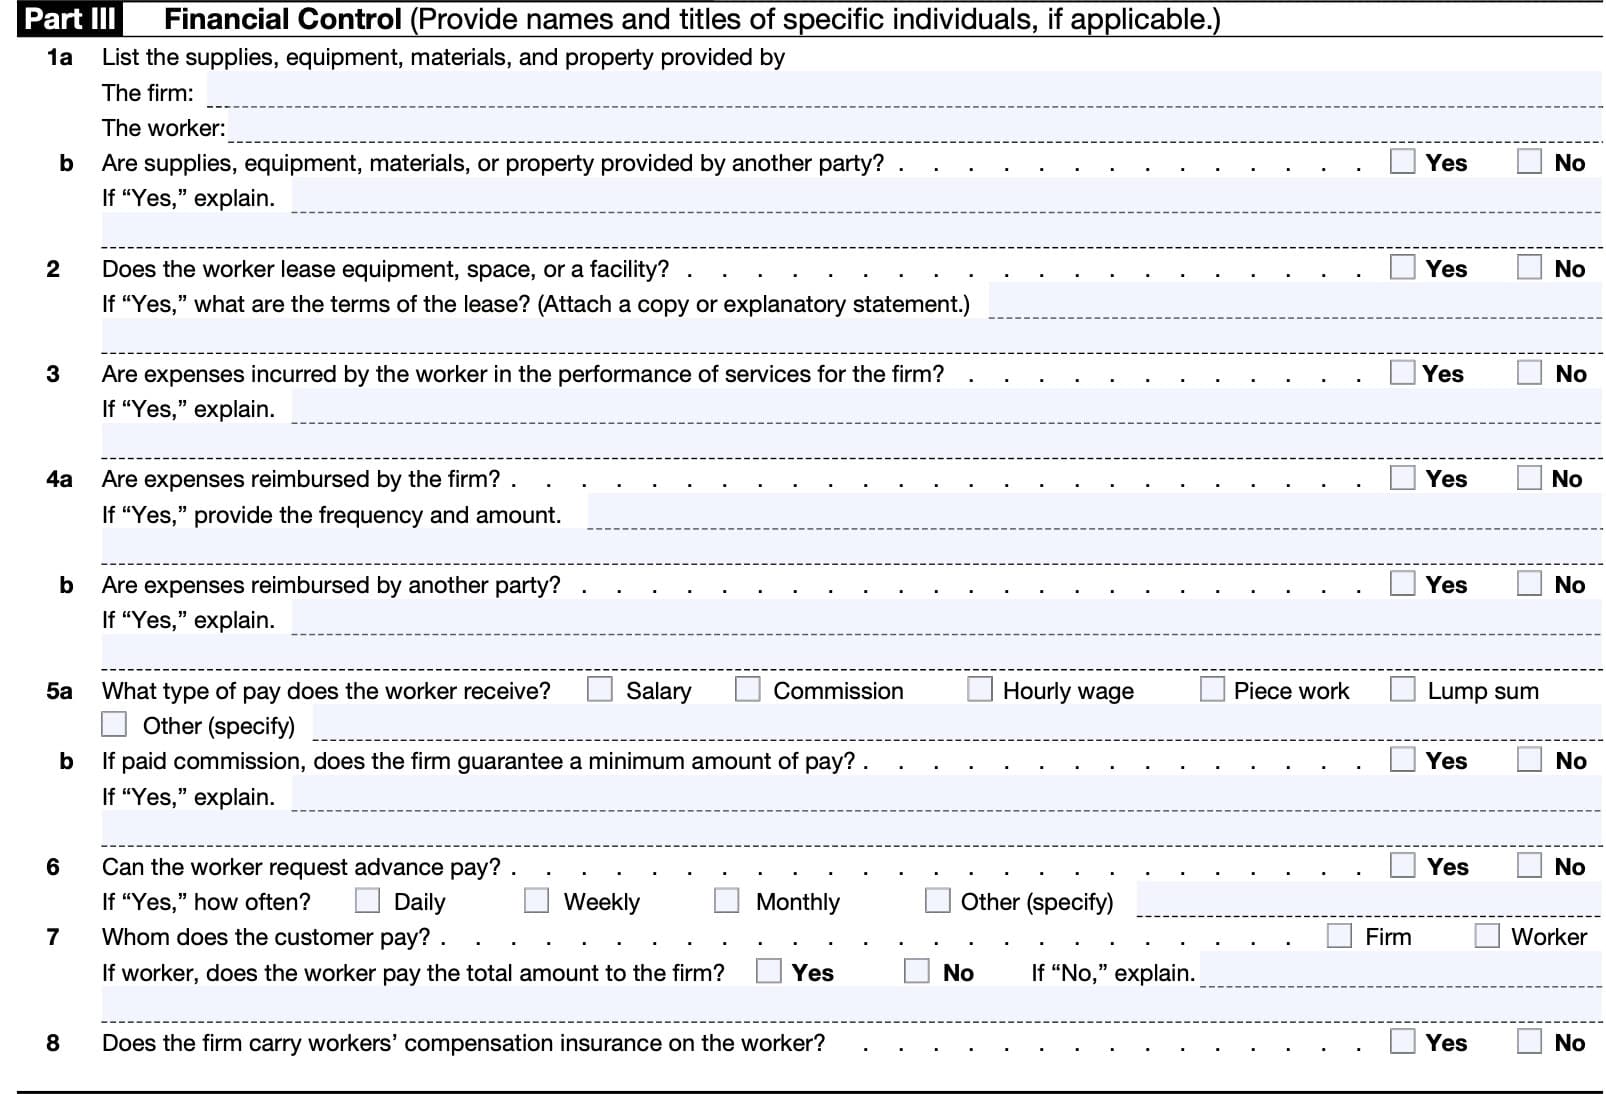Mark No for guaranteed minimum commission pay

1529,759
